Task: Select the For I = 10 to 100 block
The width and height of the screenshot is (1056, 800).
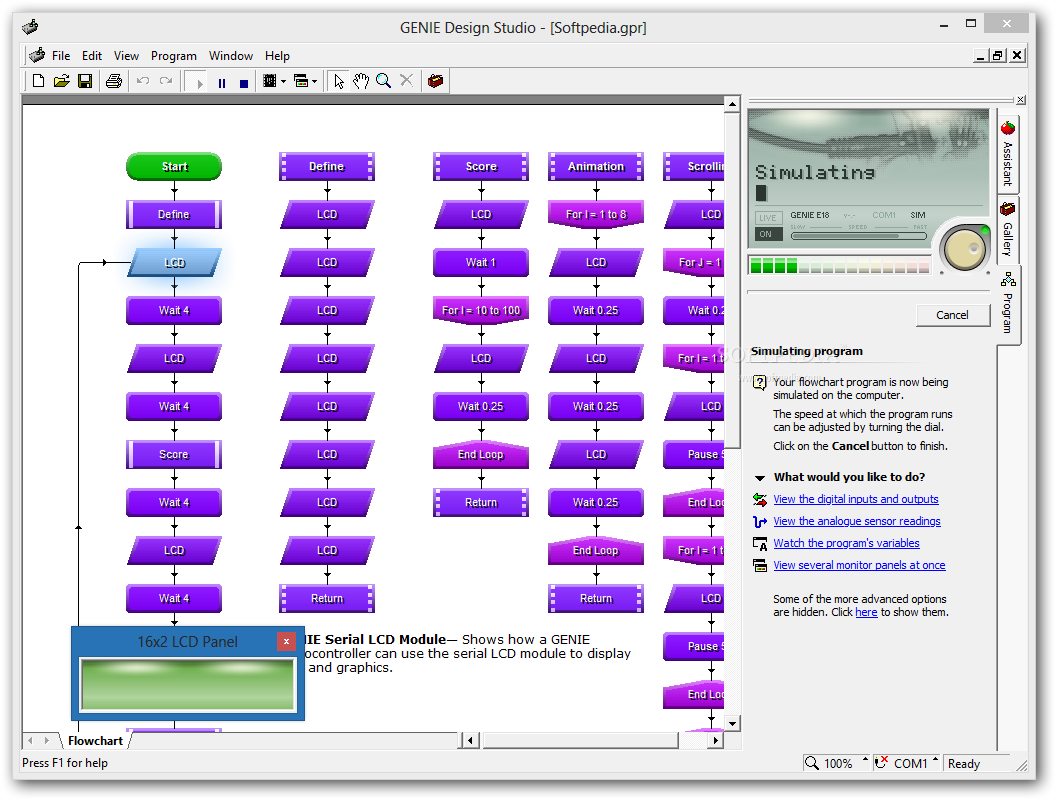Action: coord(481,310)
